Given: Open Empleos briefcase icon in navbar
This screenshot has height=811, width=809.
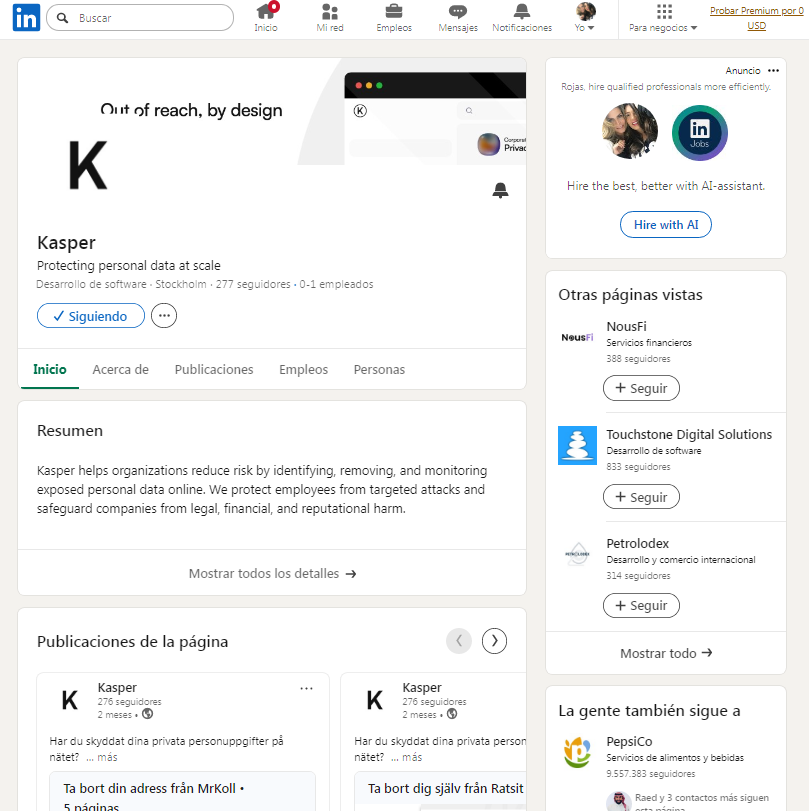Looking at the screenshot, I should [x=394, y=18].
